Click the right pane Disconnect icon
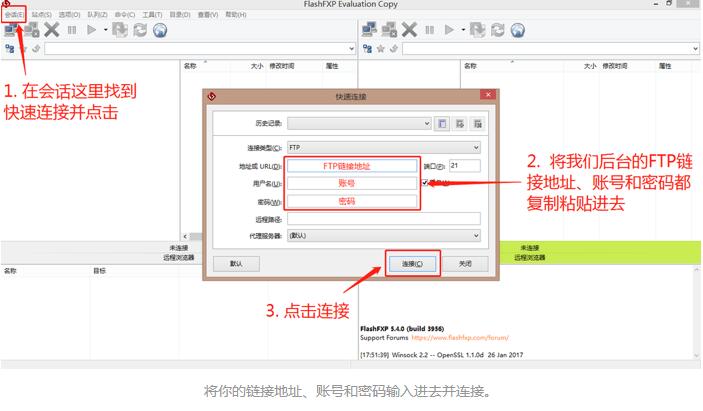The height and width of the screenshot is (411, 703). [x=389, y=30]
